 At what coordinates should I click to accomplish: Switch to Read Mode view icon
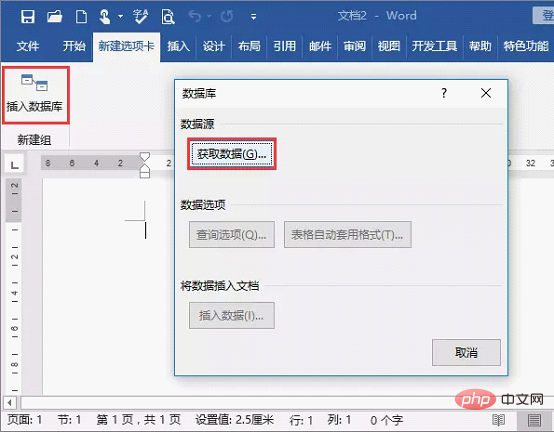tap(499, 420)
